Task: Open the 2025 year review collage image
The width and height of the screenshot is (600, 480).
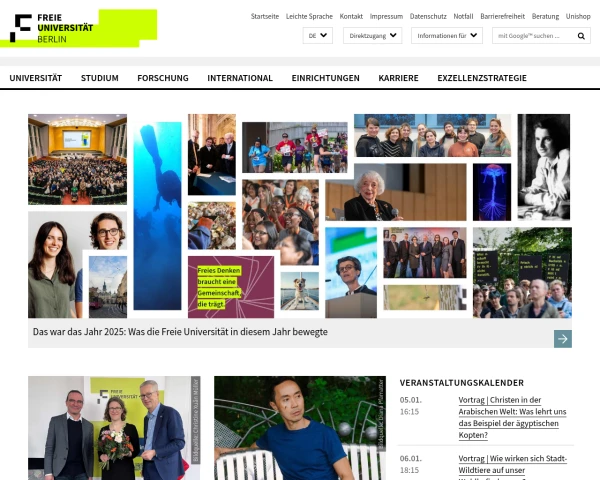Action: pyautogui.click(x=300, y=216)
